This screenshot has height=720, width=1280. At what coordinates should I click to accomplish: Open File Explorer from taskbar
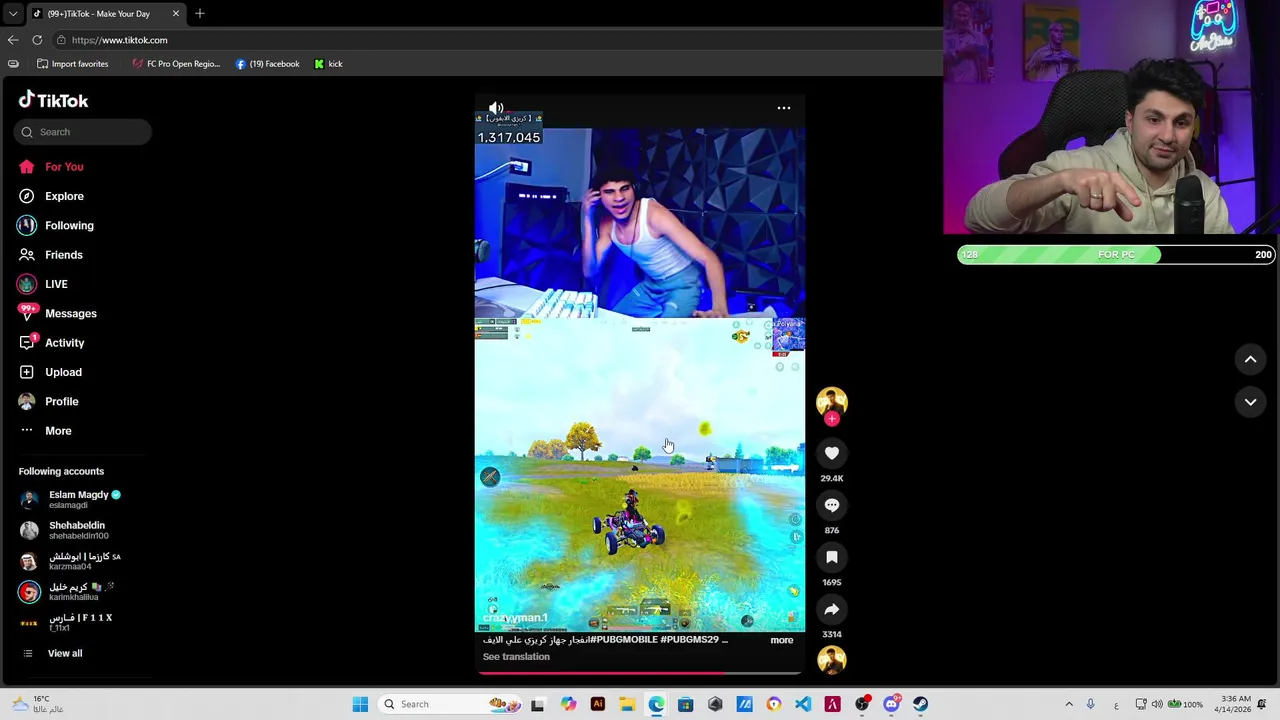pos(627,704)
